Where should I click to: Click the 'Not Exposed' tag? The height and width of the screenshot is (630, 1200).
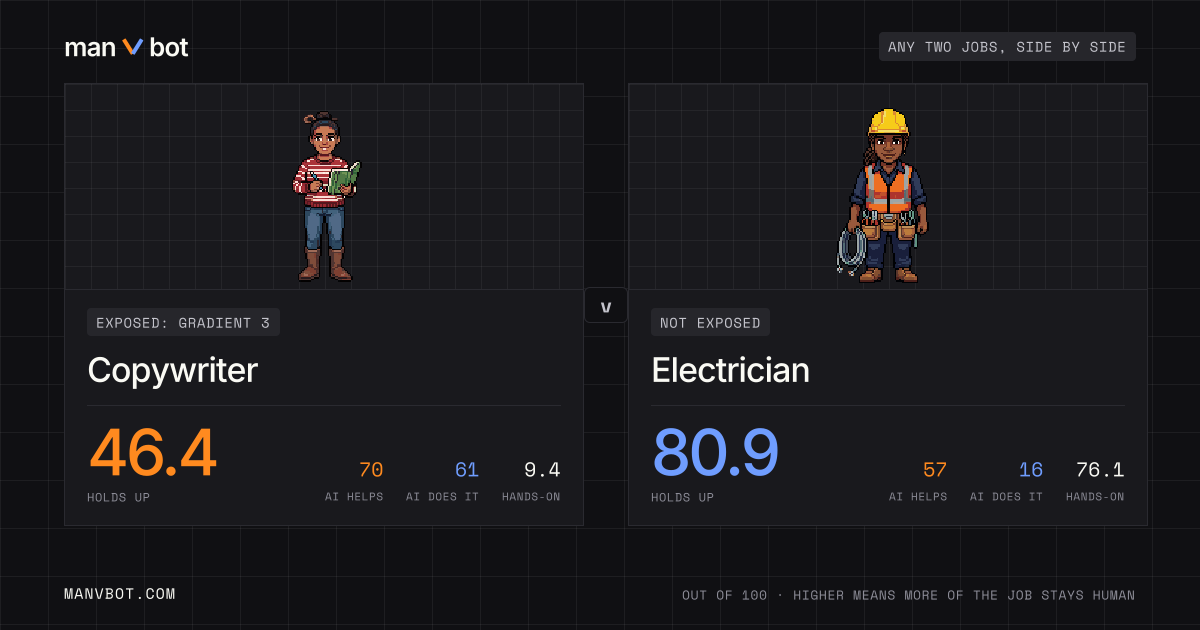pyautogui.click(x=710, y=322)
